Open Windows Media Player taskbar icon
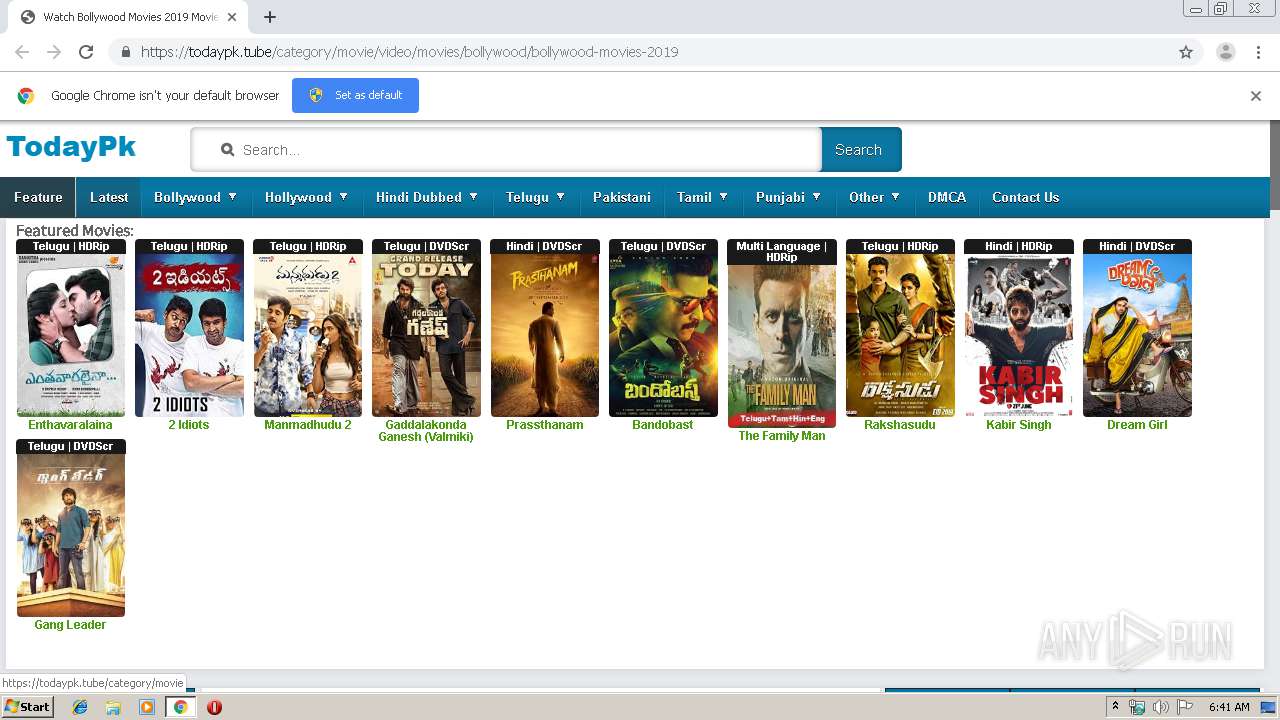The image size is (1280, 720). 147,707
